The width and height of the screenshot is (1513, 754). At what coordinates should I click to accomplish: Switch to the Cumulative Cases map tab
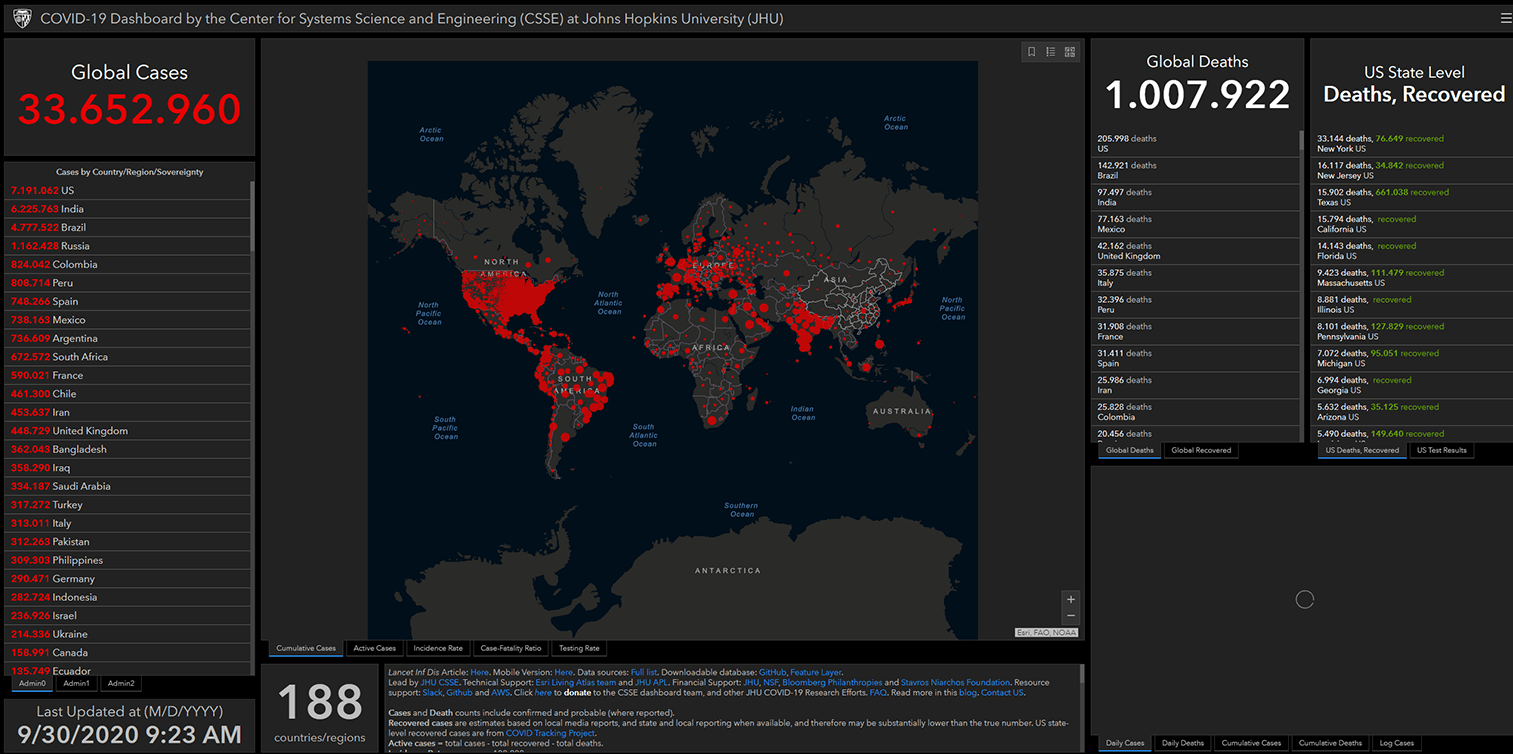click(306, 648)
